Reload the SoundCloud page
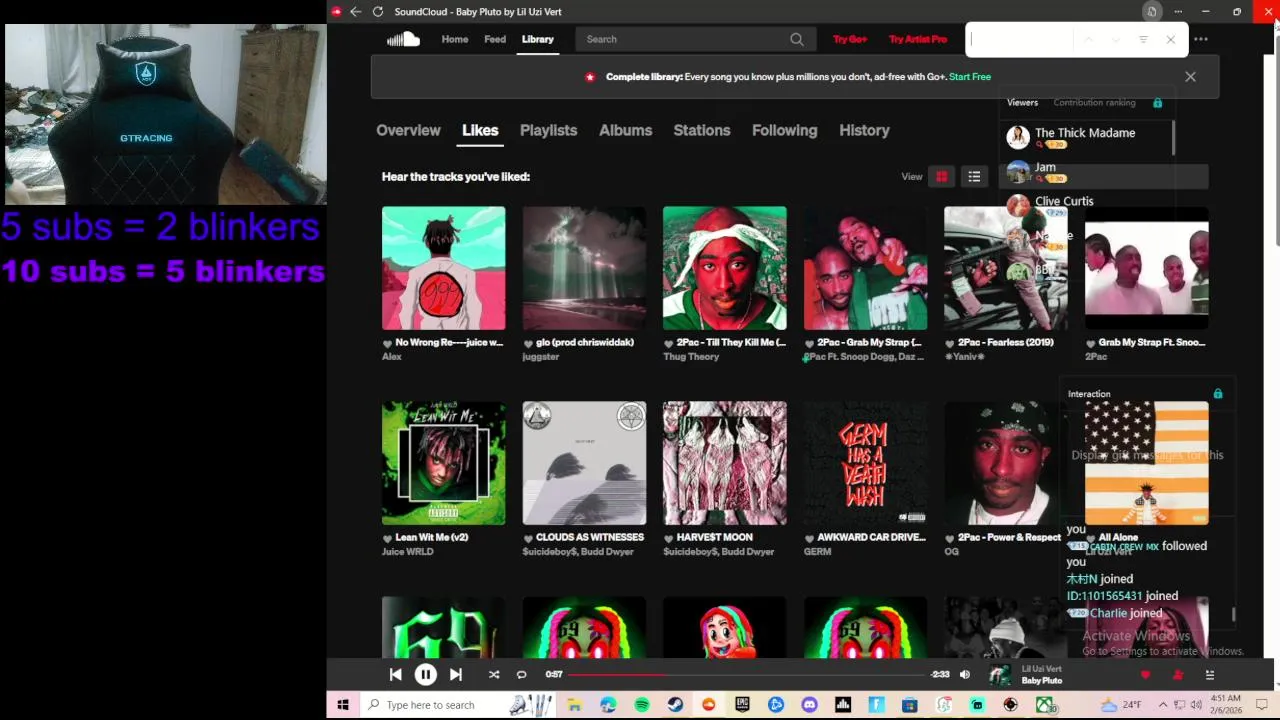 [378, 12]
